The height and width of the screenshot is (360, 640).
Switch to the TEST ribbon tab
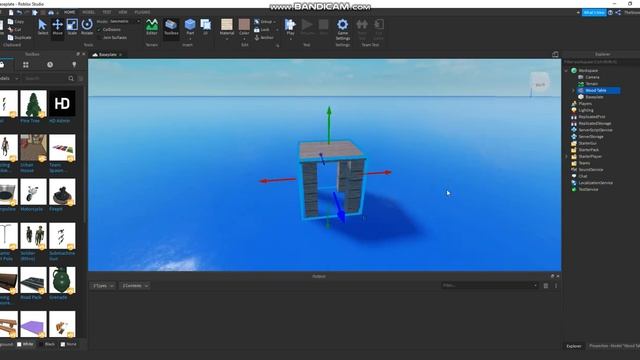pyautogui.click(x=107, y=13)
